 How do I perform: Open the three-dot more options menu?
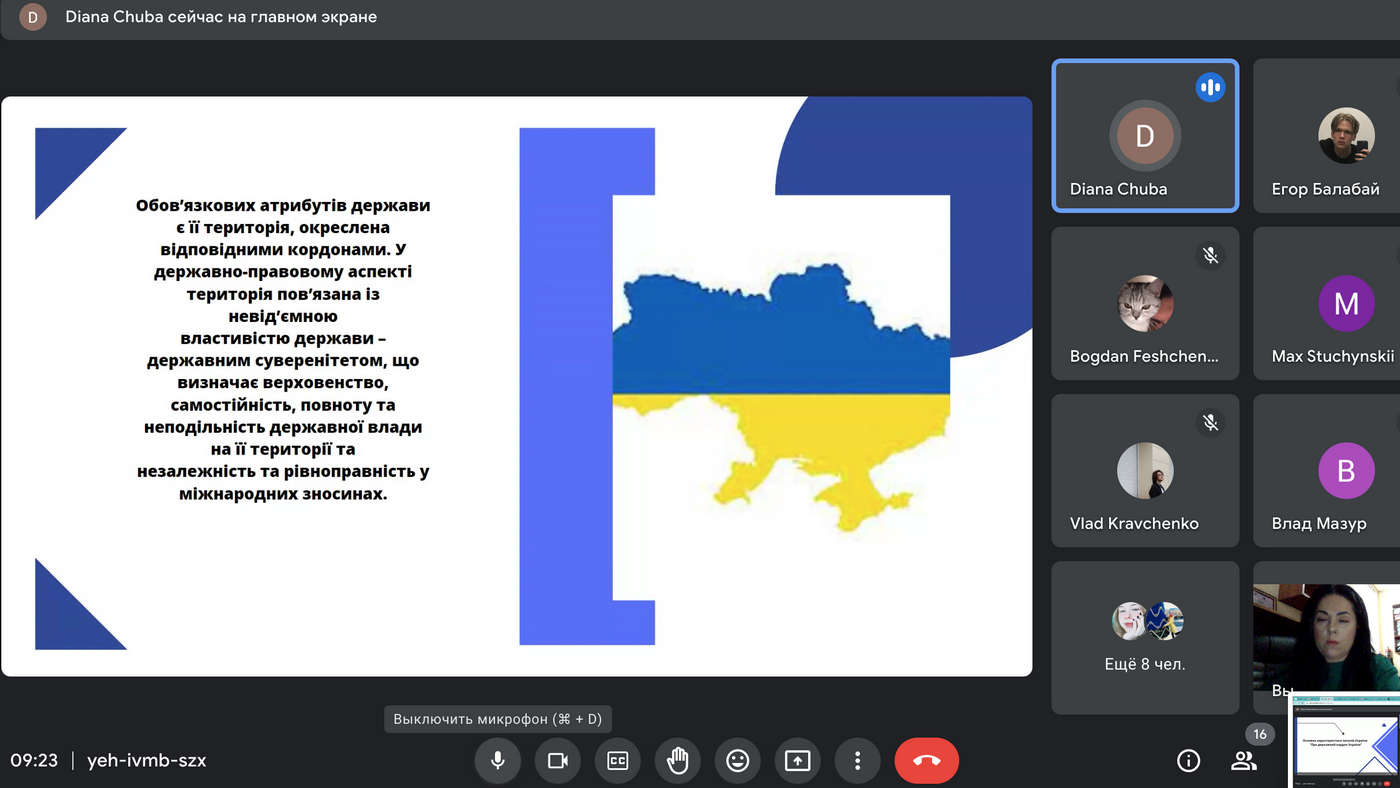point(857,761)
